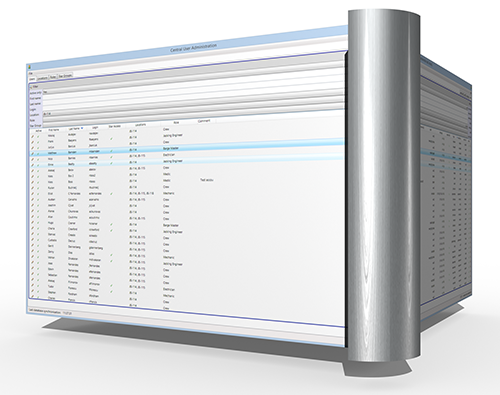Sort by the Login column header
The width and height of the screenshot is (500, 395).
coord(95,127)
